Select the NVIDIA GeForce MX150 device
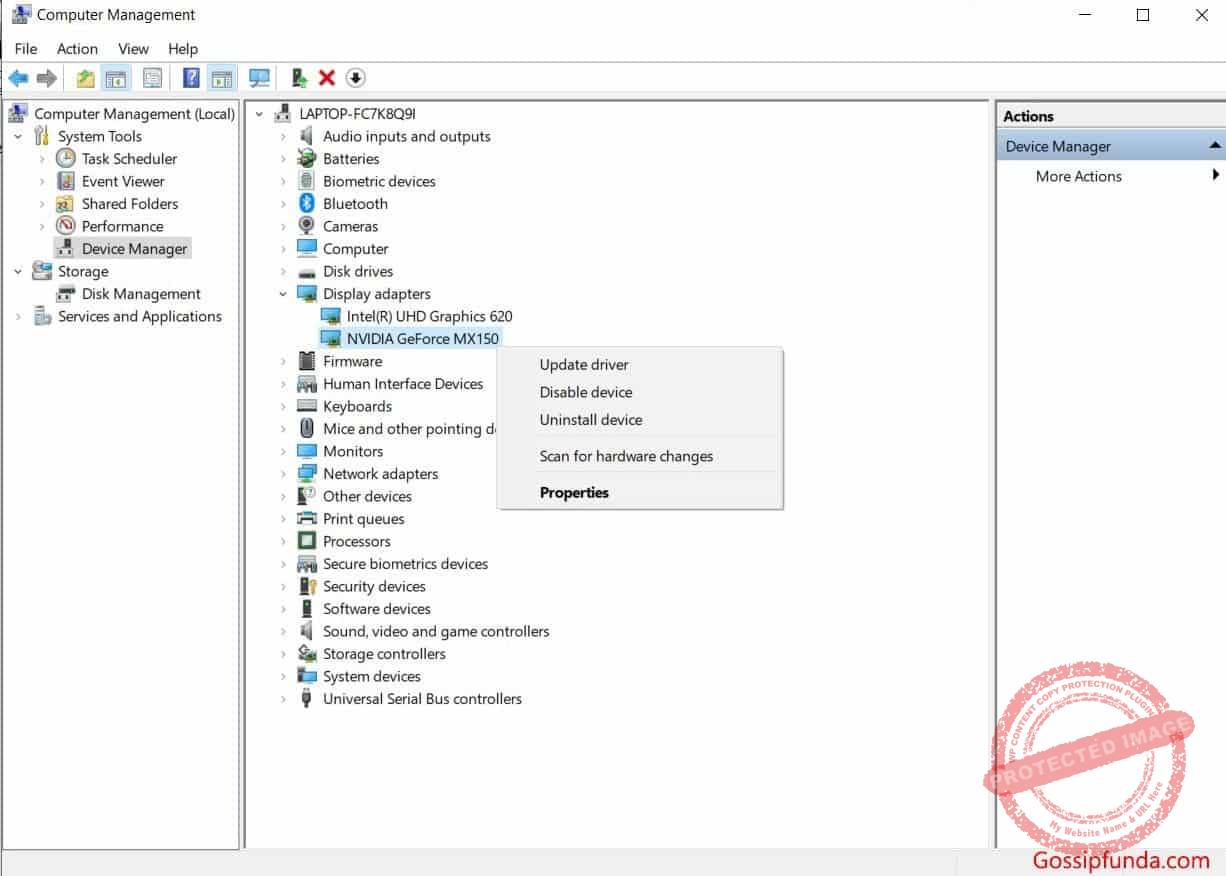 point(421,338)
